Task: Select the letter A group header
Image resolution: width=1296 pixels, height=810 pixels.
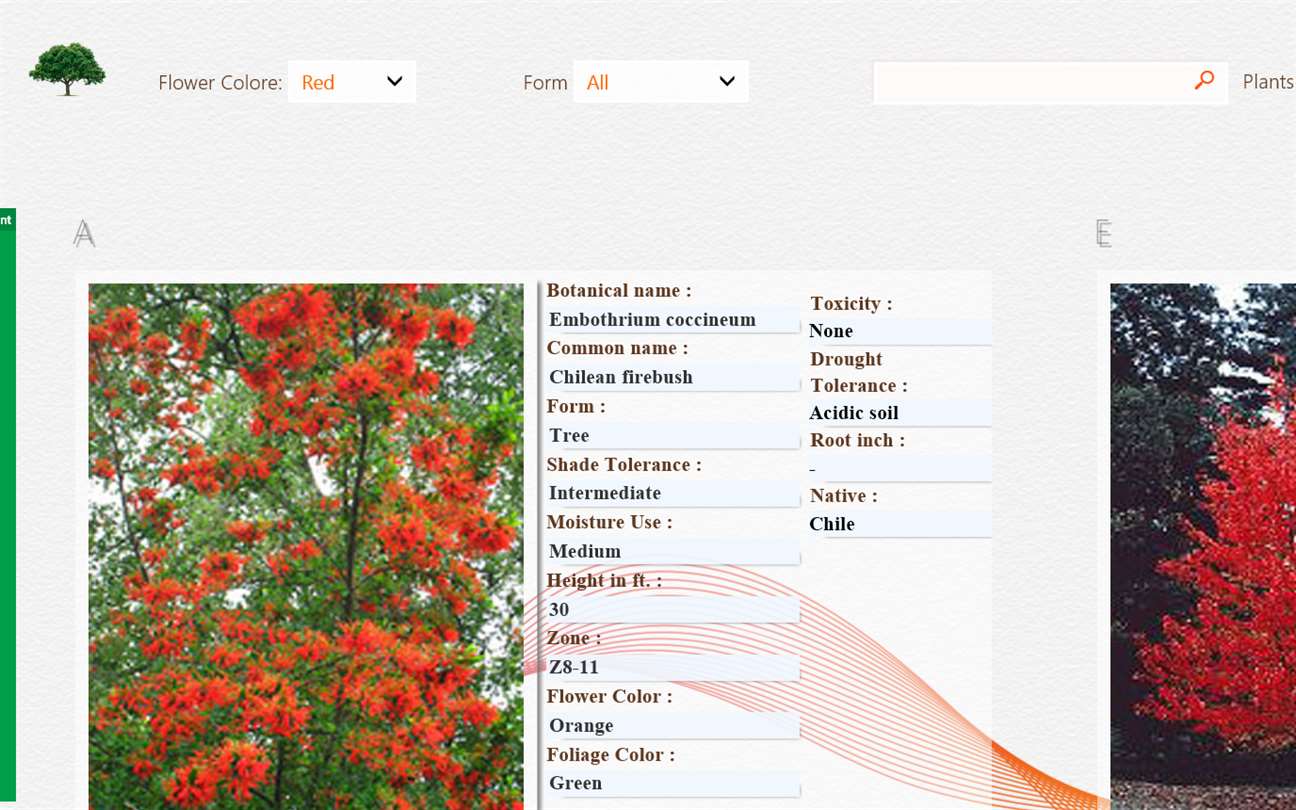Action: point(84,234)
